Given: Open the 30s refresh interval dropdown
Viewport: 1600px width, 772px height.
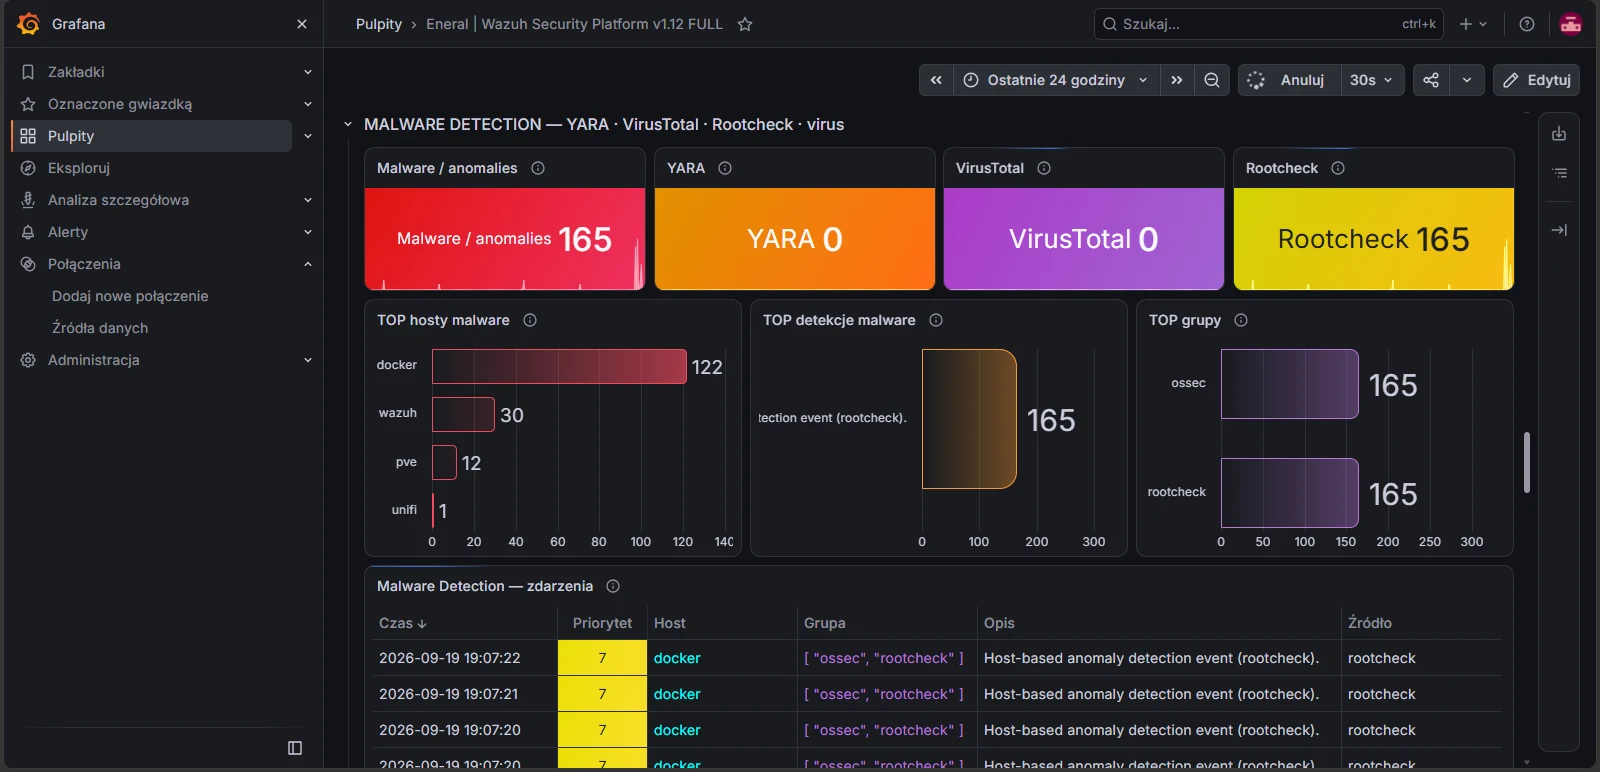Looking at the screenshot, I should tap(1371, 80).
